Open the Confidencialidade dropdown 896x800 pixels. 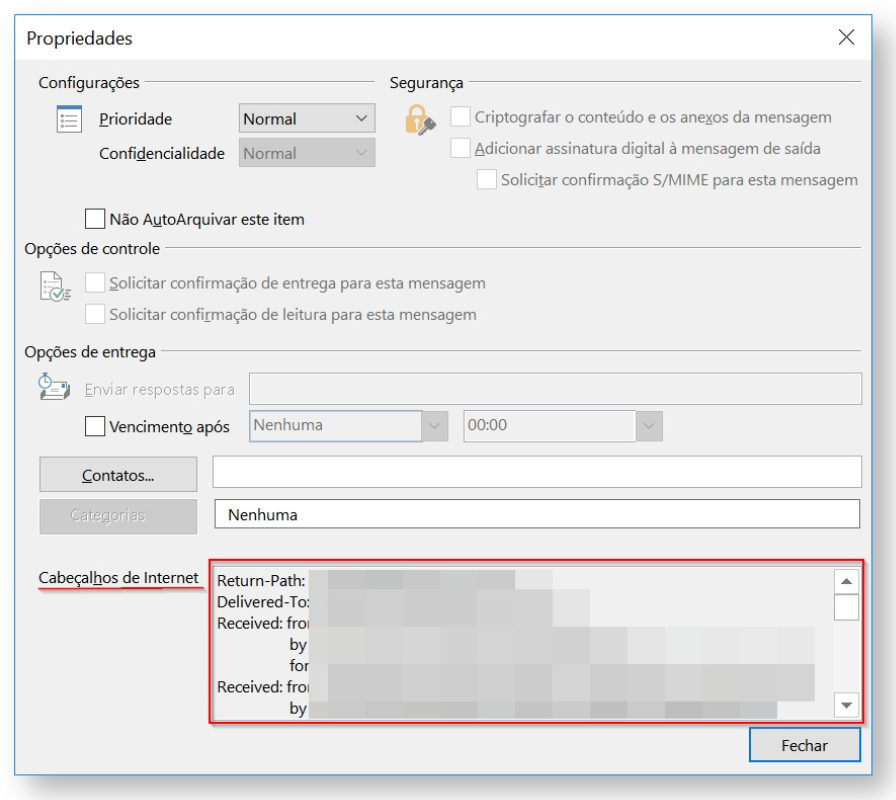(307, 153)
